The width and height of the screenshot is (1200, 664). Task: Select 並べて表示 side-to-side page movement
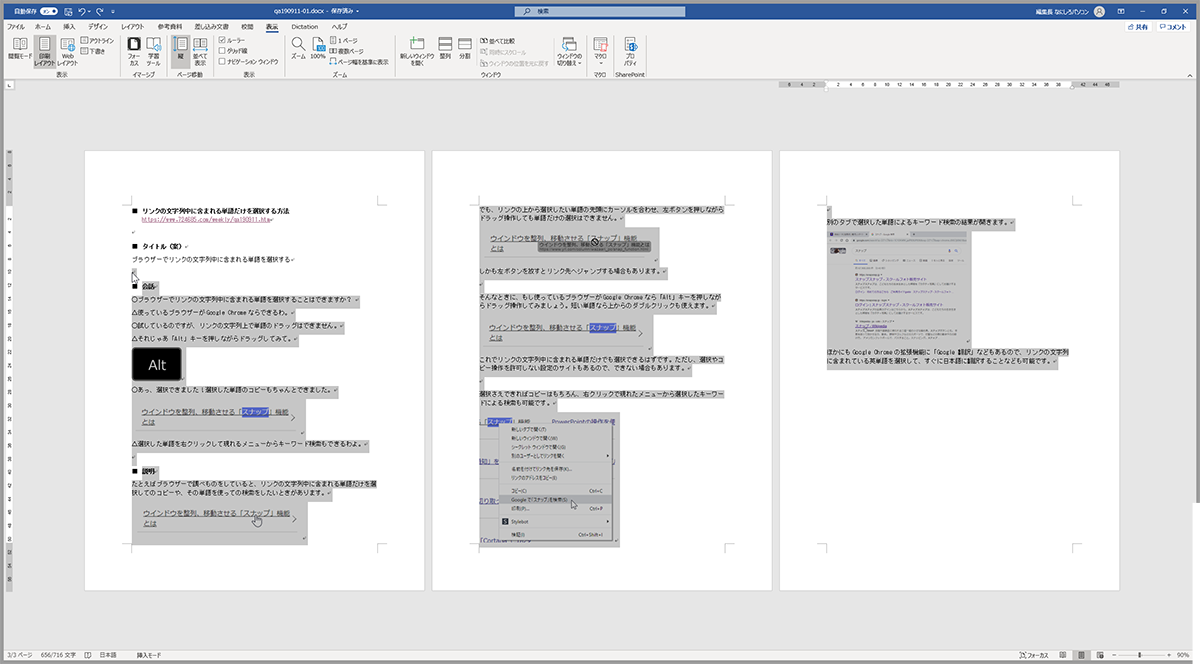(x=200, y=51)
